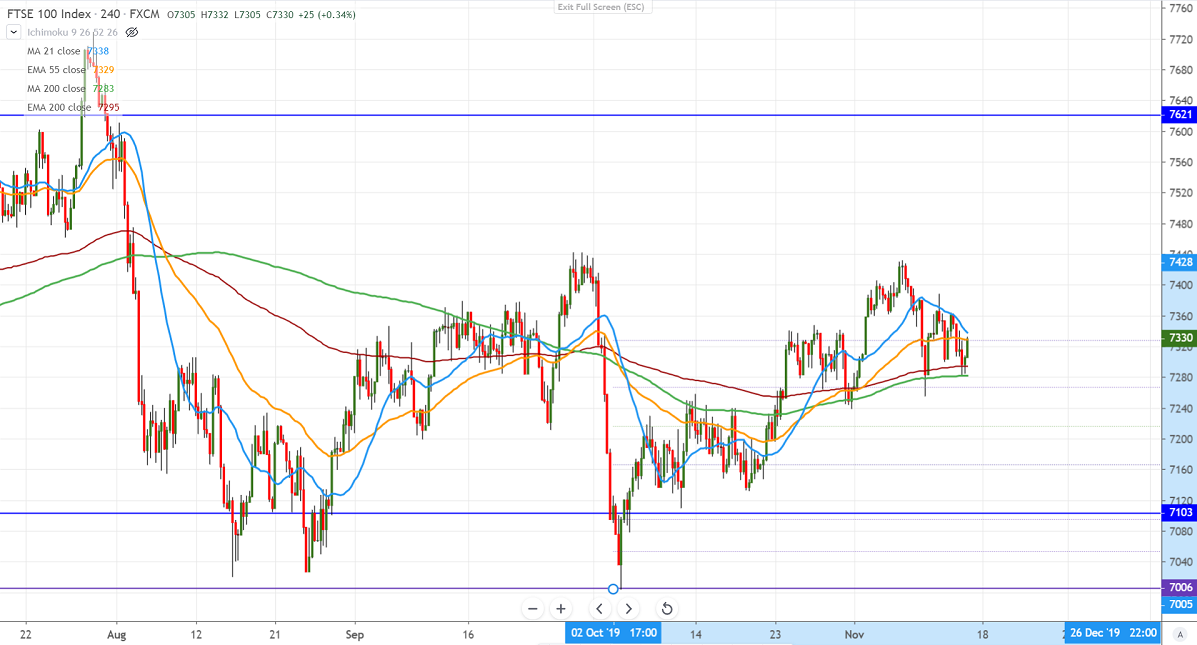1197x645 pixels.
Task: Click the 7200 tick on price axis
Action: click(x=1180, y=440)
